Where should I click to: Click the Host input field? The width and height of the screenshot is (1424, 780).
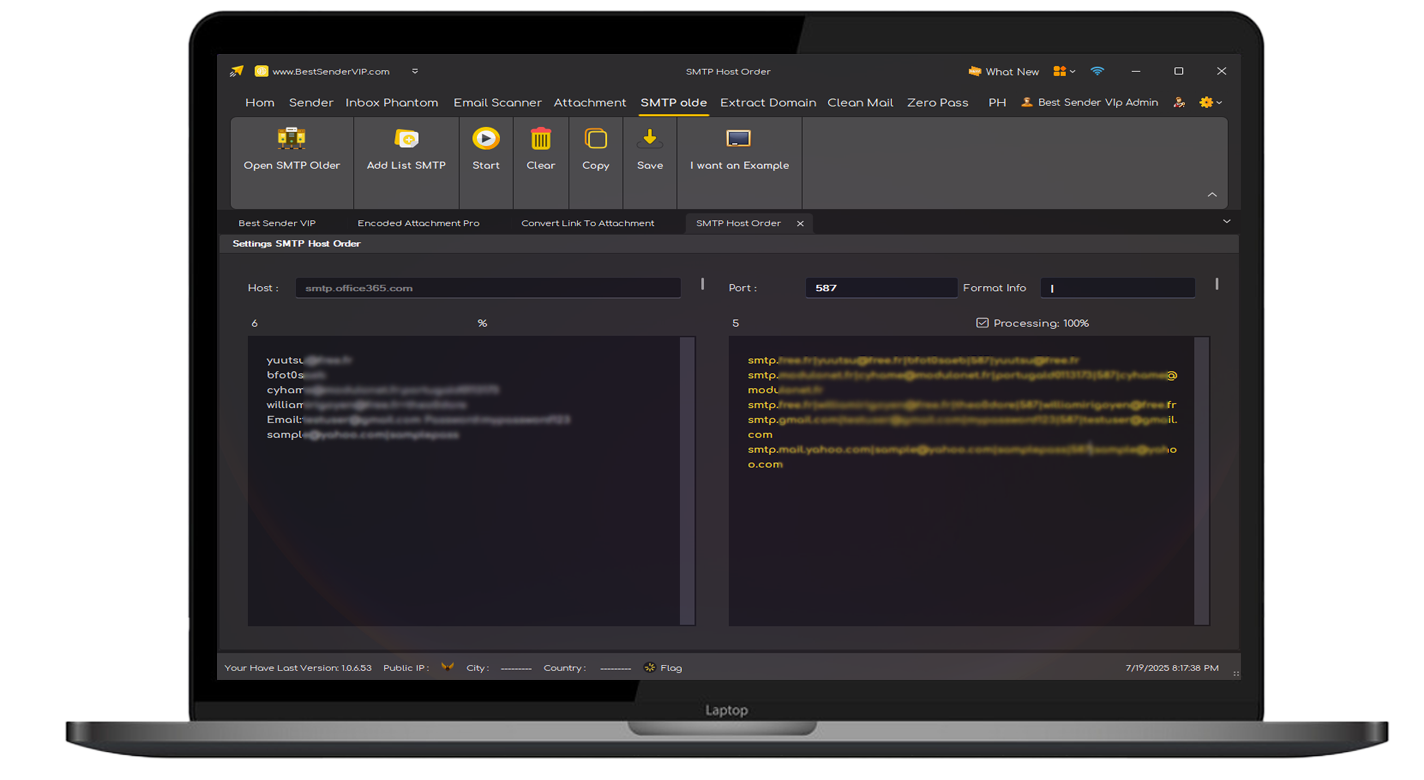(488, 288)
